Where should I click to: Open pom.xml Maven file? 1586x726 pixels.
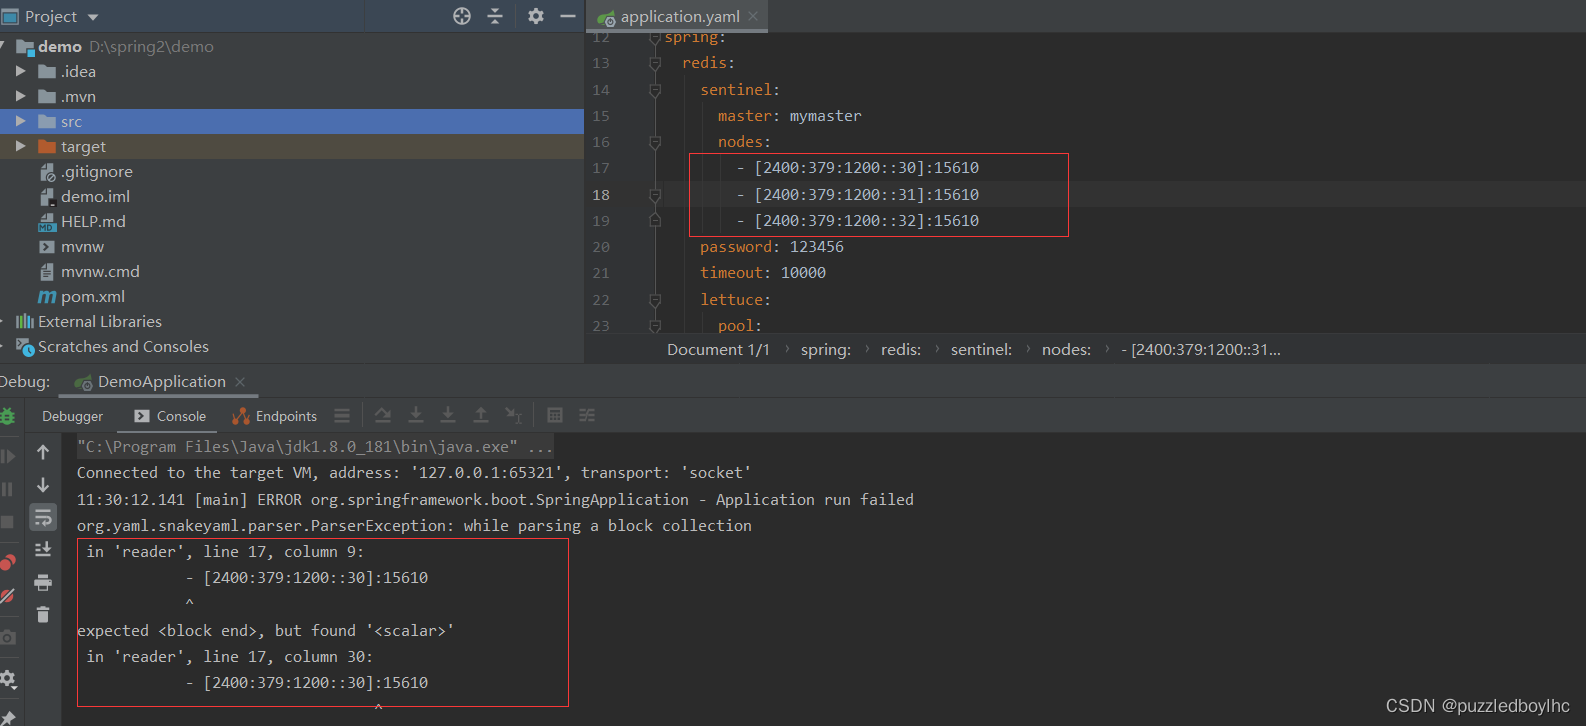click(93, 296)
